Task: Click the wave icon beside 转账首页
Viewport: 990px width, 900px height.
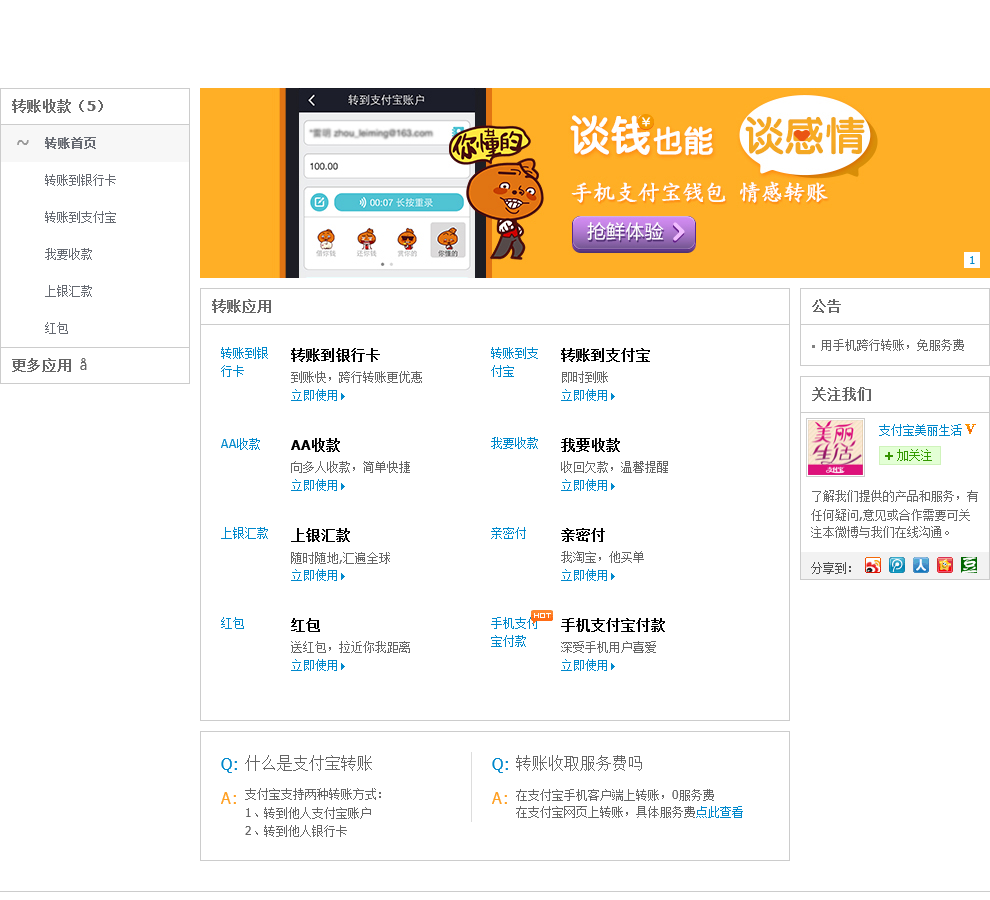Action: click(23, 143)
